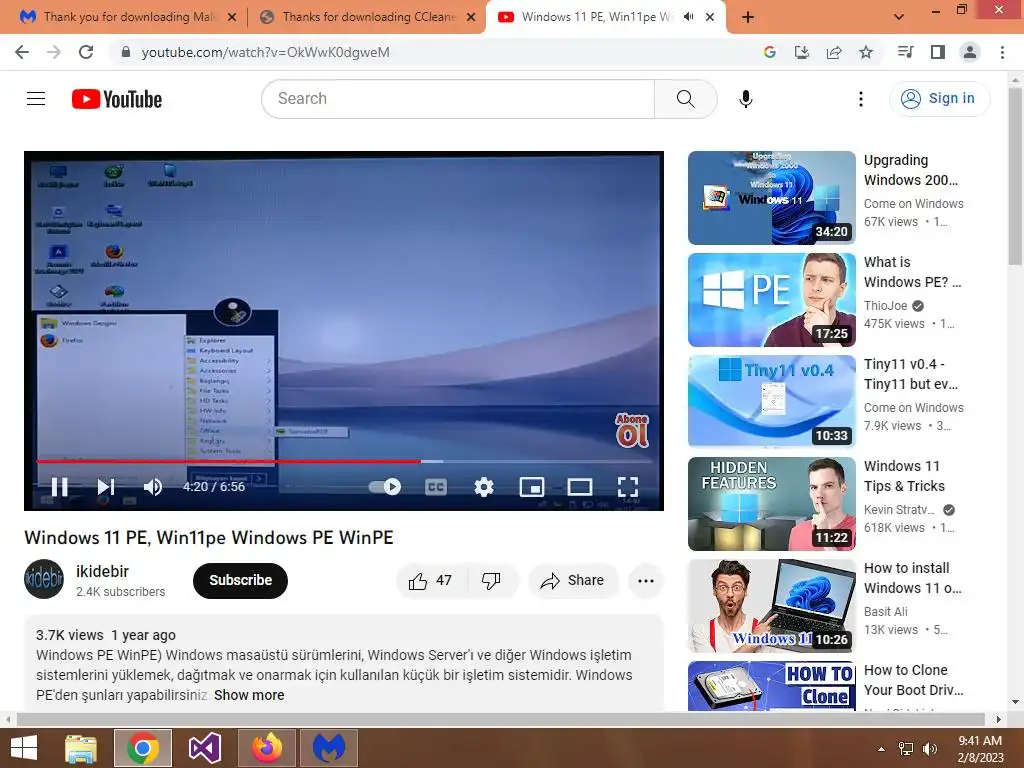Dislike the video with thumbs down
The height and width of the screenshot is (768, 1024).
491,580
